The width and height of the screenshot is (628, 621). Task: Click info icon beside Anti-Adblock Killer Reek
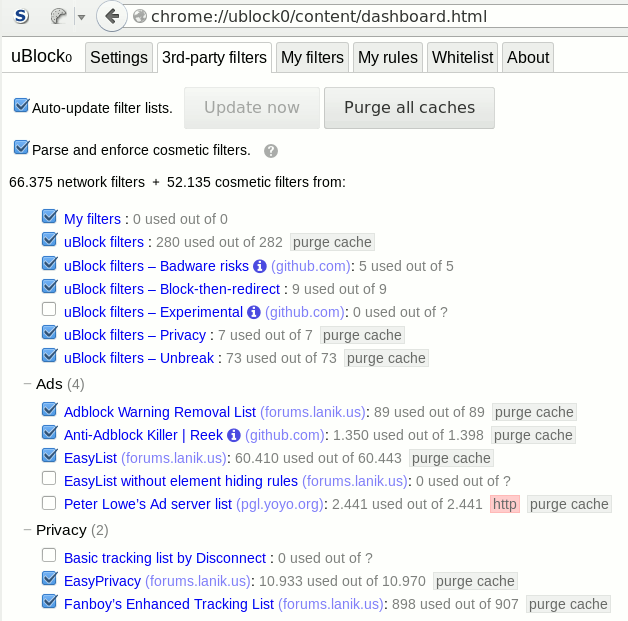click(x=233, y=435)
